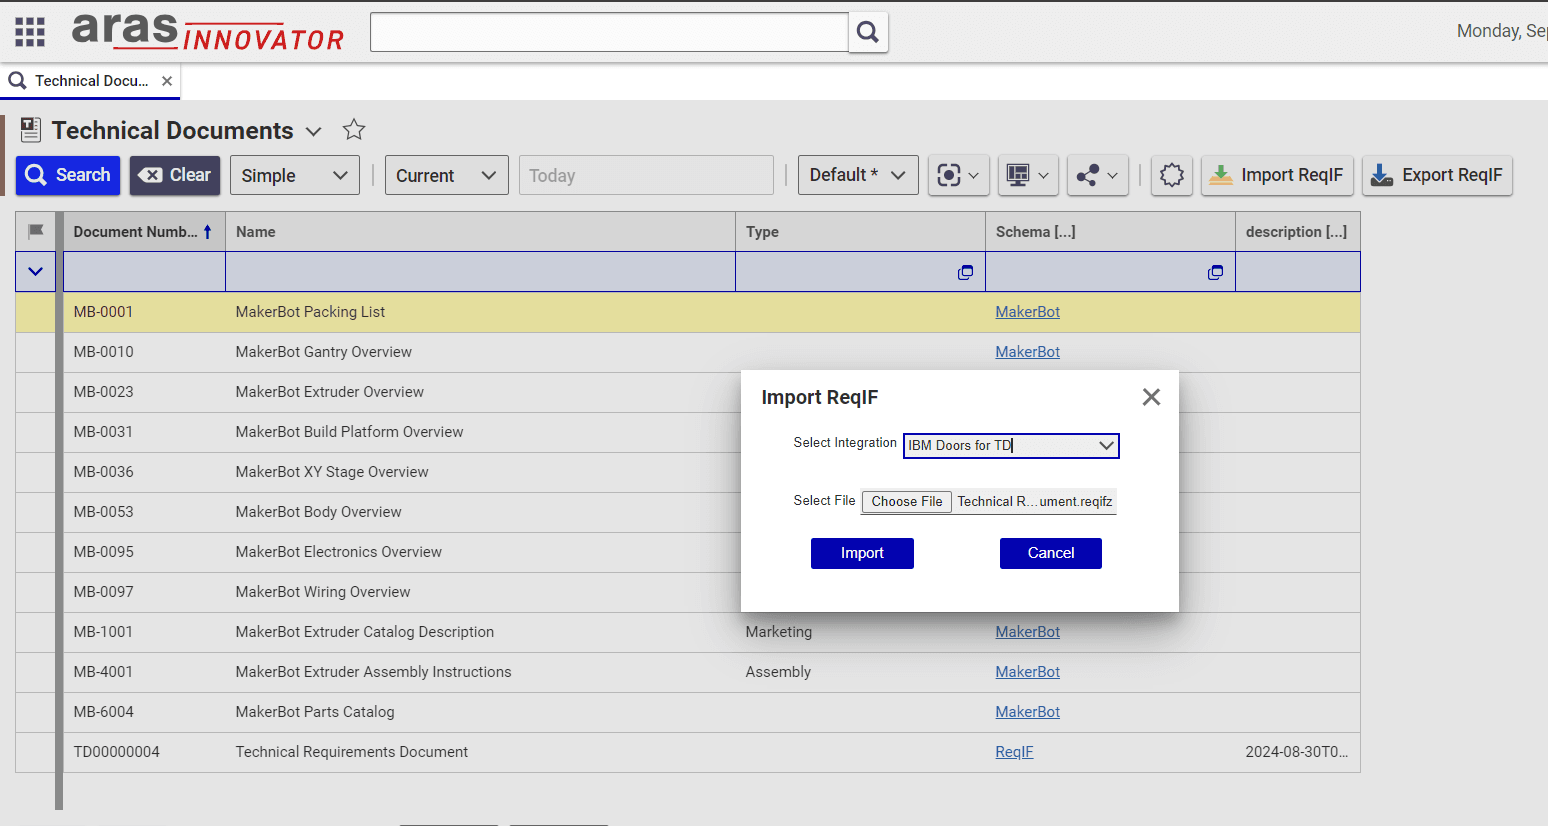Screen dimensions: 1548x826
Task: Open the Schema filter picker icon
Action: coord(1215,272)
